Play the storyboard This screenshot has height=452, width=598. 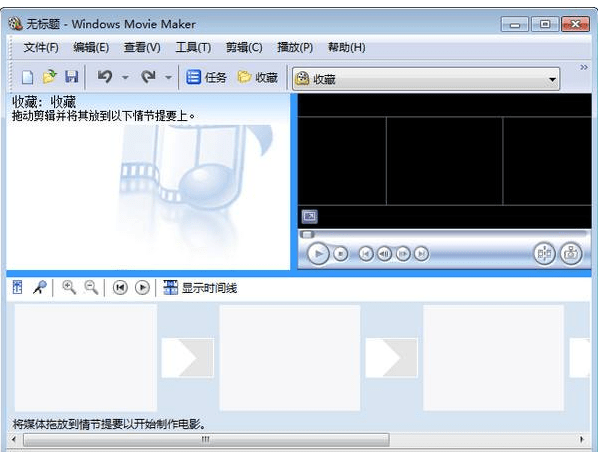[142, 288]
